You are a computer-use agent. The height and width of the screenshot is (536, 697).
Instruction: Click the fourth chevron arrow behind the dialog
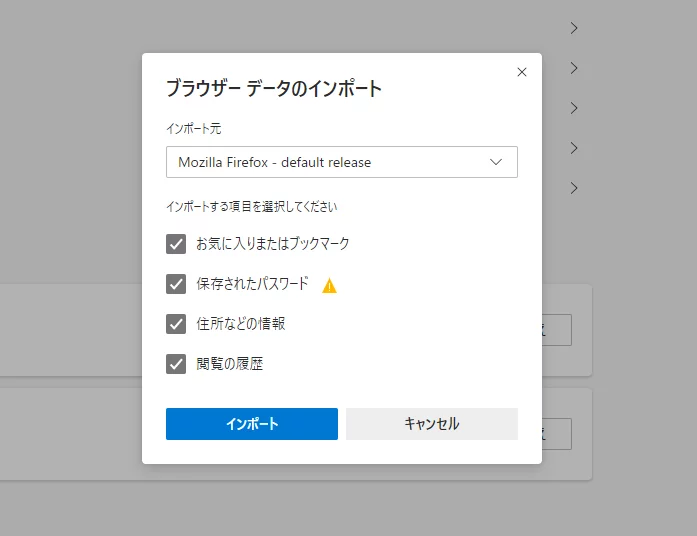574,148
